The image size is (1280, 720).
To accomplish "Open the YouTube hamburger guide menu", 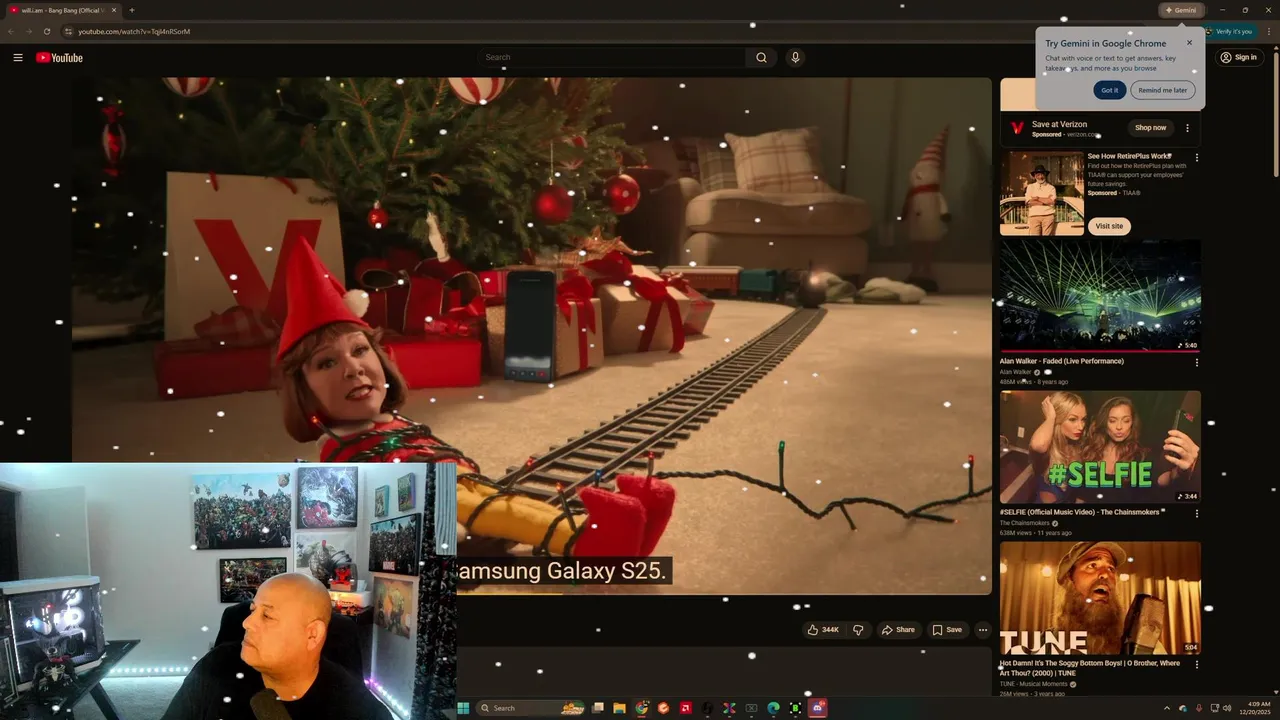I will pyautogui.click(x=18, y=57).
